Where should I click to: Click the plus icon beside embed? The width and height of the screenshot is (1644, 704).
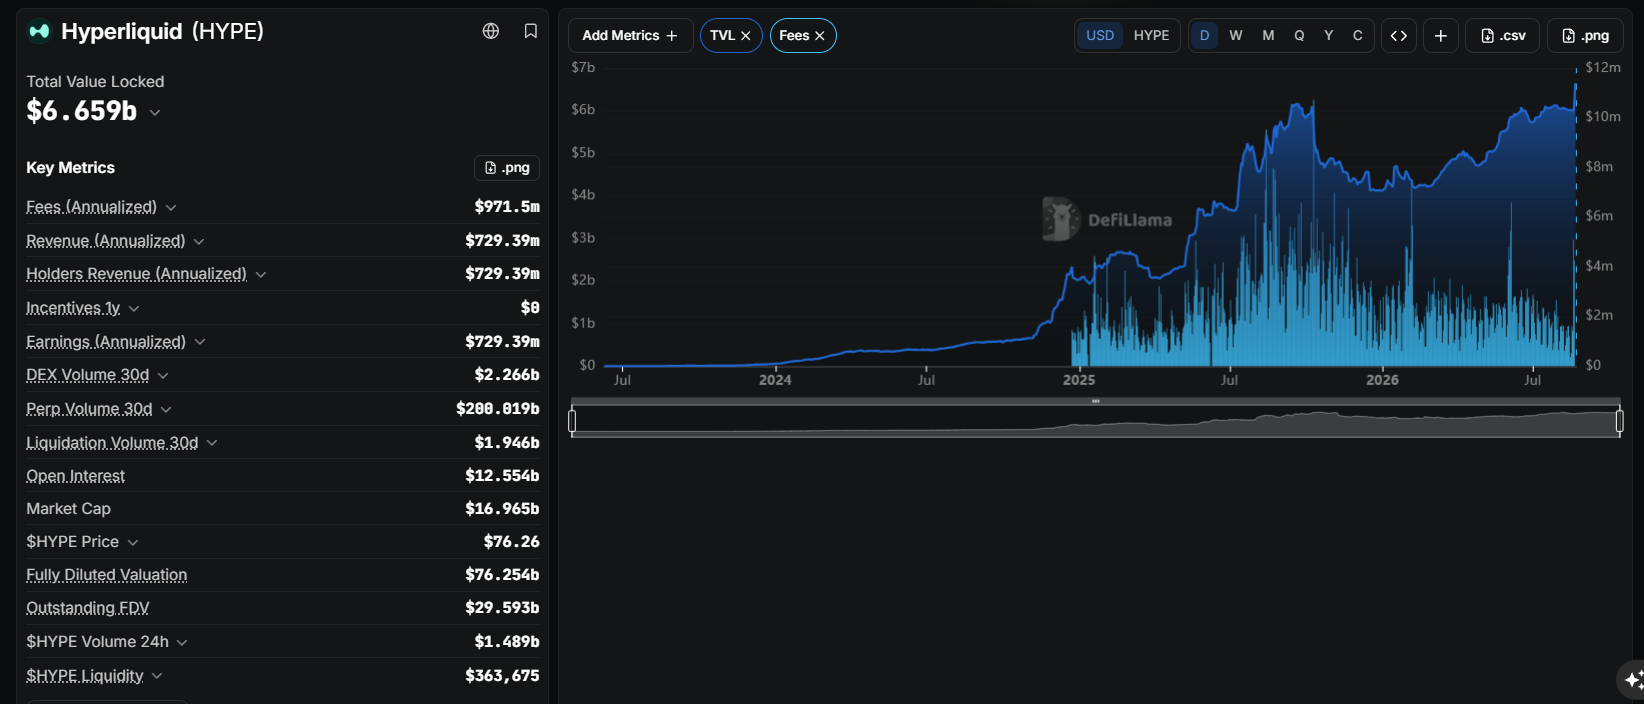click(1440, 35)
